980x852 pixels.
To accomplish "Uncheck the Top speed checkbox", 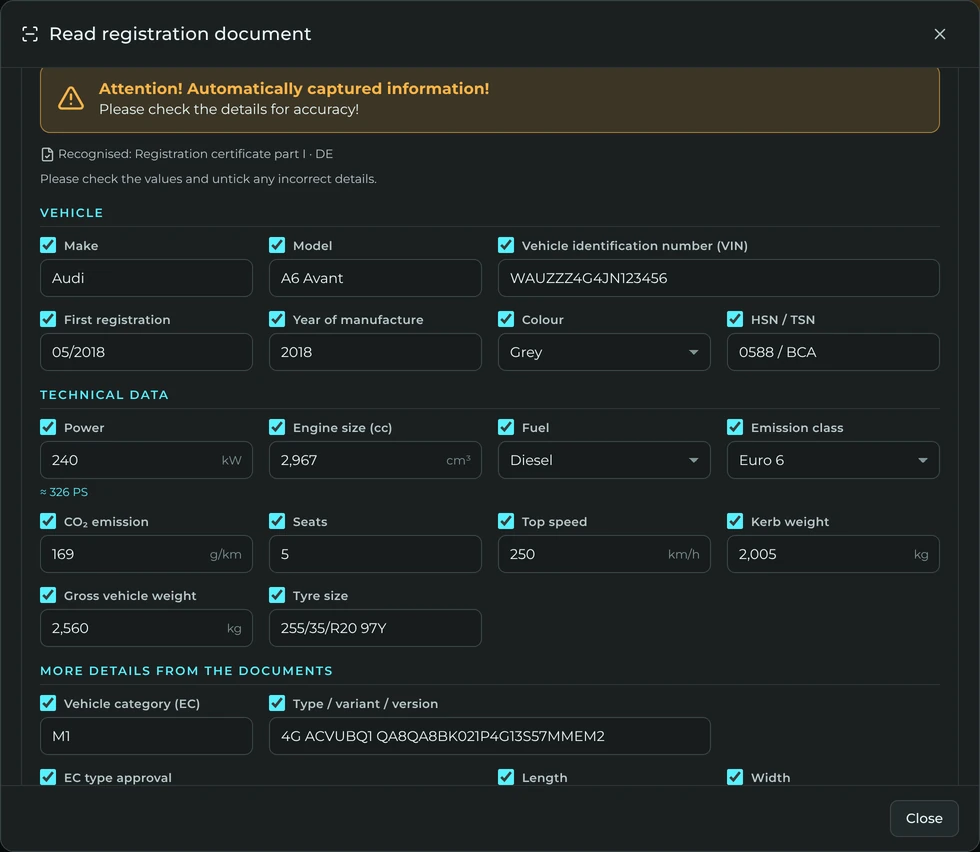I will tap(506, 521).
